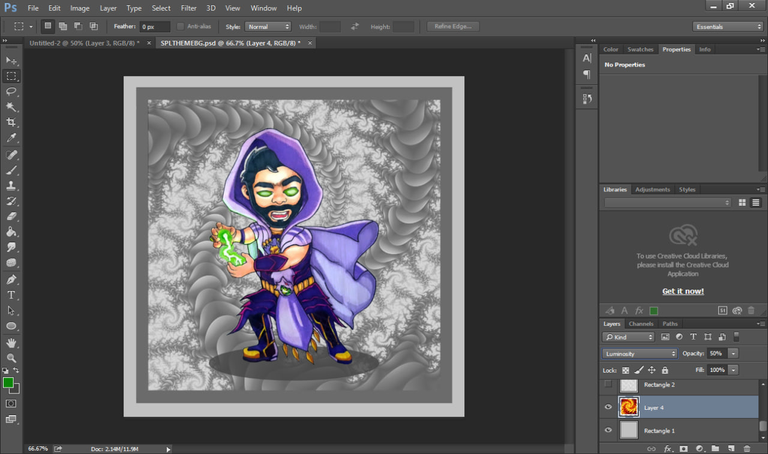Toggle lock transparent pixels
The height and width of the screenshot is (454, 768).
(x=625, y=370)
